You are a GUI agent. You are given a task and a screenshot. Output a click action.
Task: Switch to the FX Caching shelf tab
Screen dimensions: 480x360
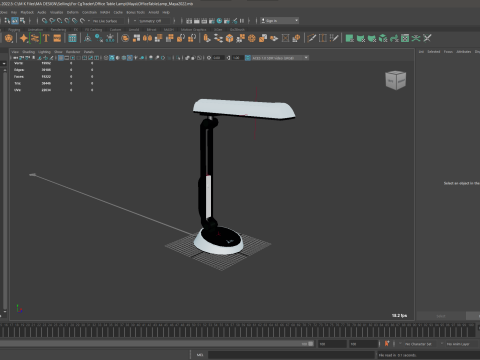tap(93, 30)
